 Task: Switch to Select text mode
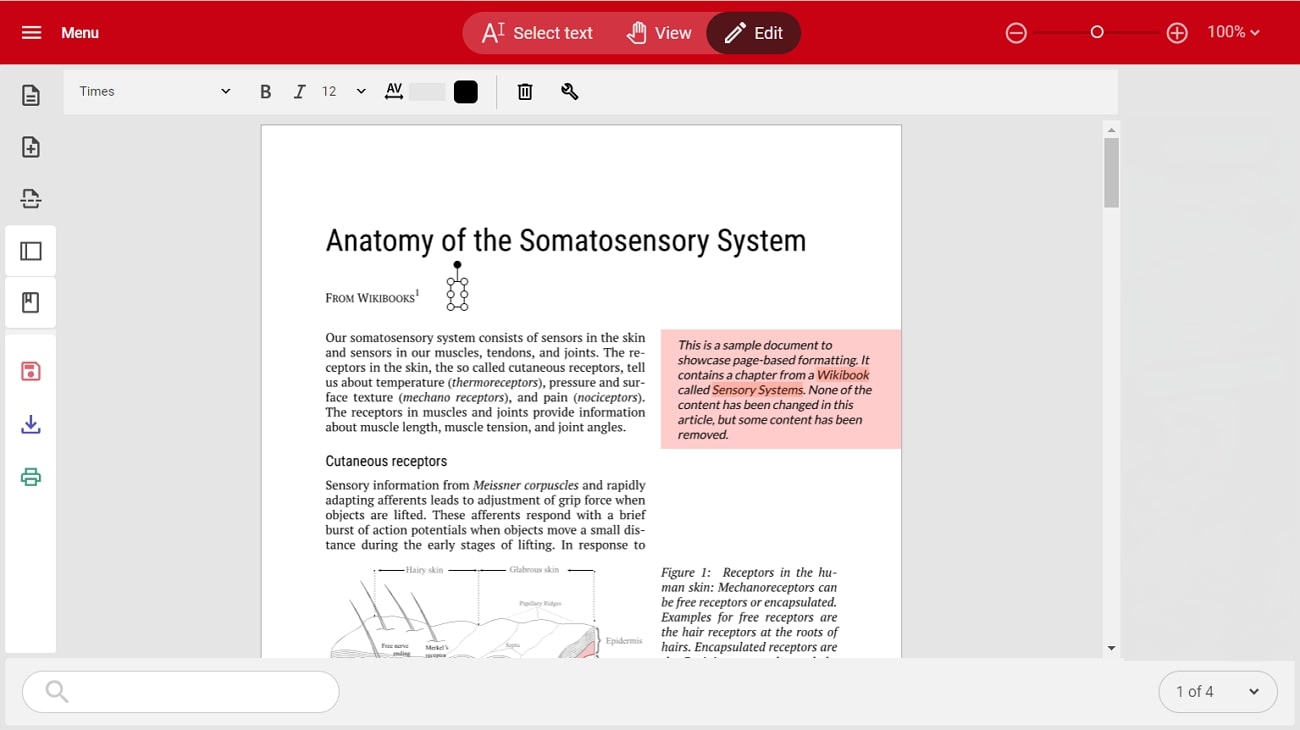[538, 33]
